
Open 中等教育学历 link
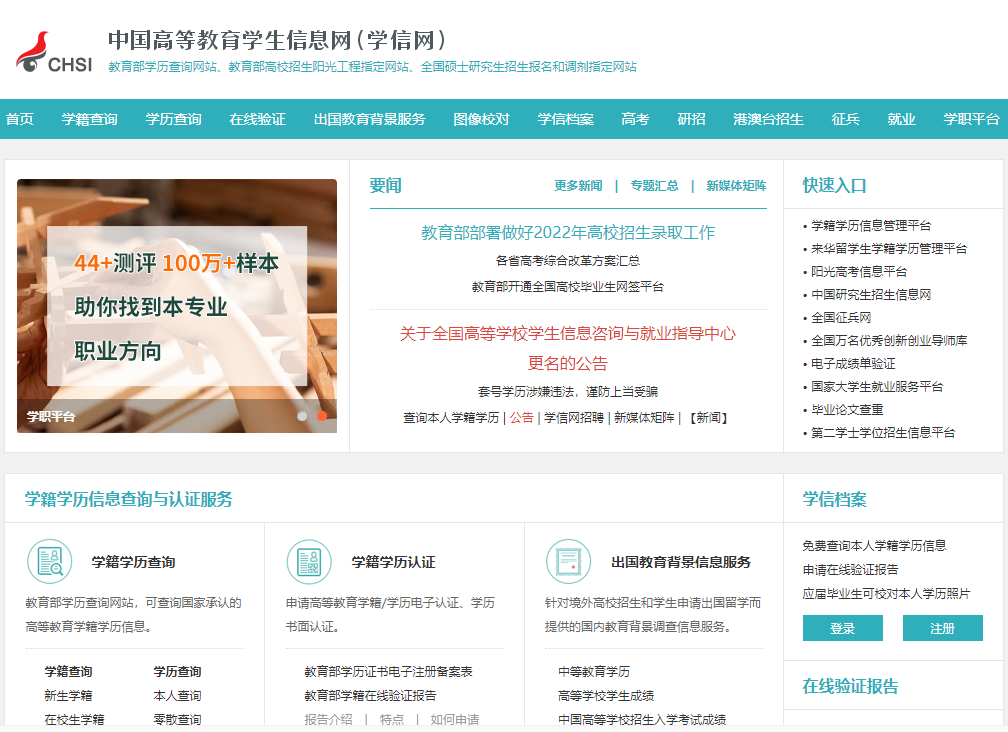click(594, 672)
